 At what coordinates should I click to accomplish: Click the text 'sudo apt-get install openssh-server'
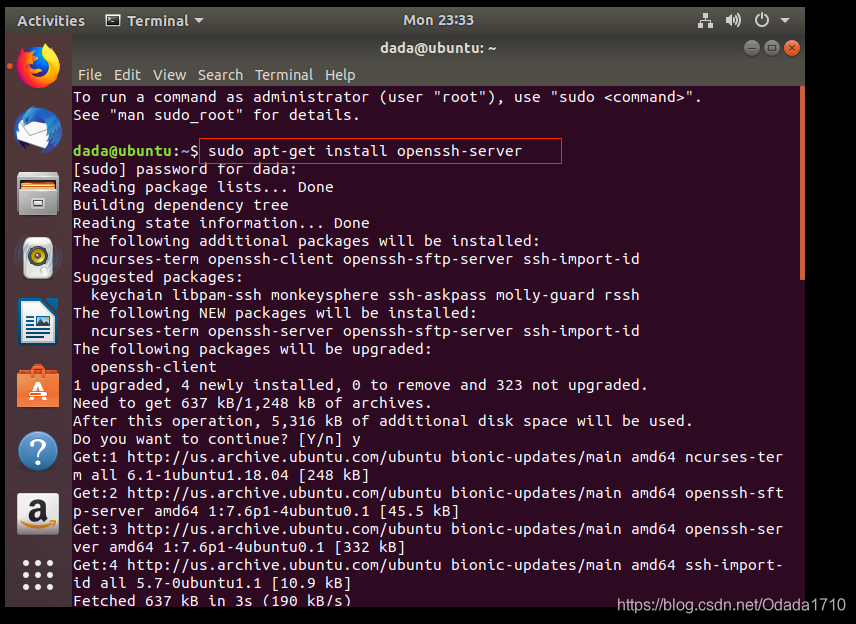click(x=365, y=151)
